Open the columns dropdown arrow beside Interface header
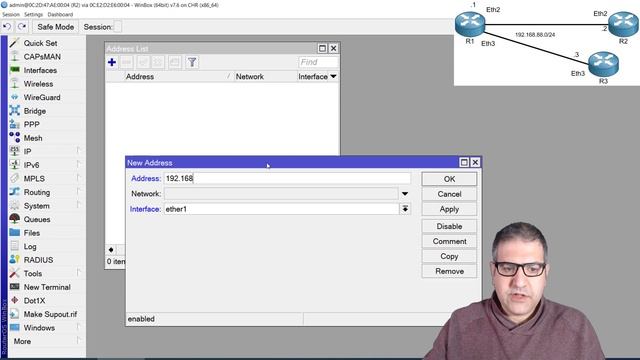The height and width of the screenshot is (360, 640). point(333,77)
